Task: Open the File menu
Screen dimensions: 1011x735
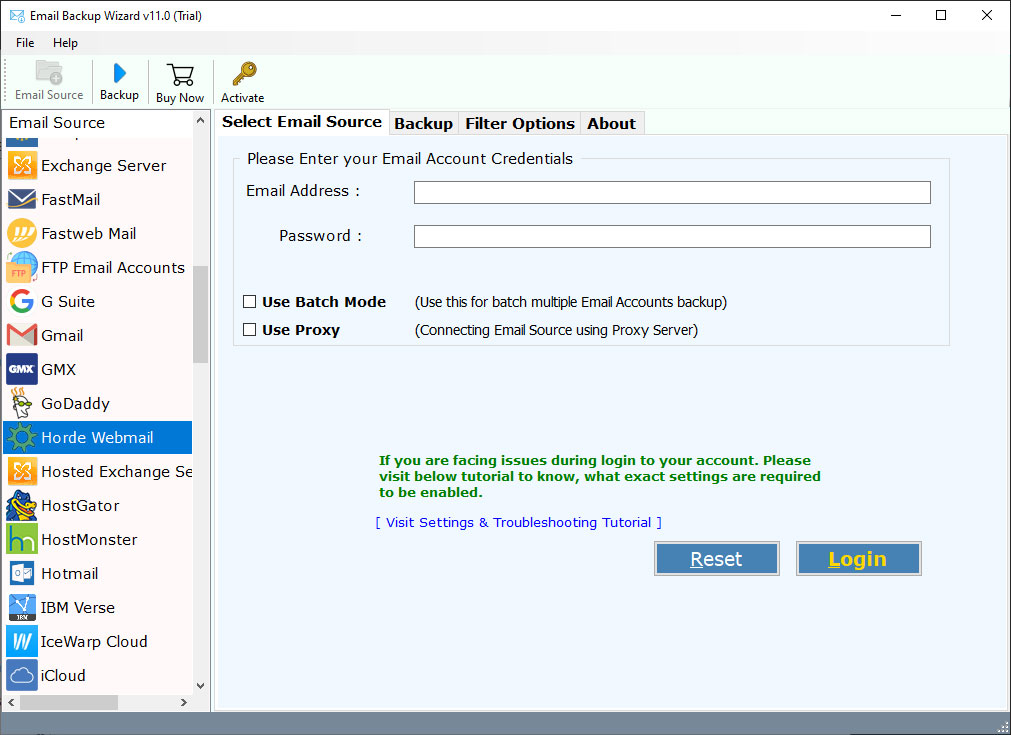Action: pos(25,43)
